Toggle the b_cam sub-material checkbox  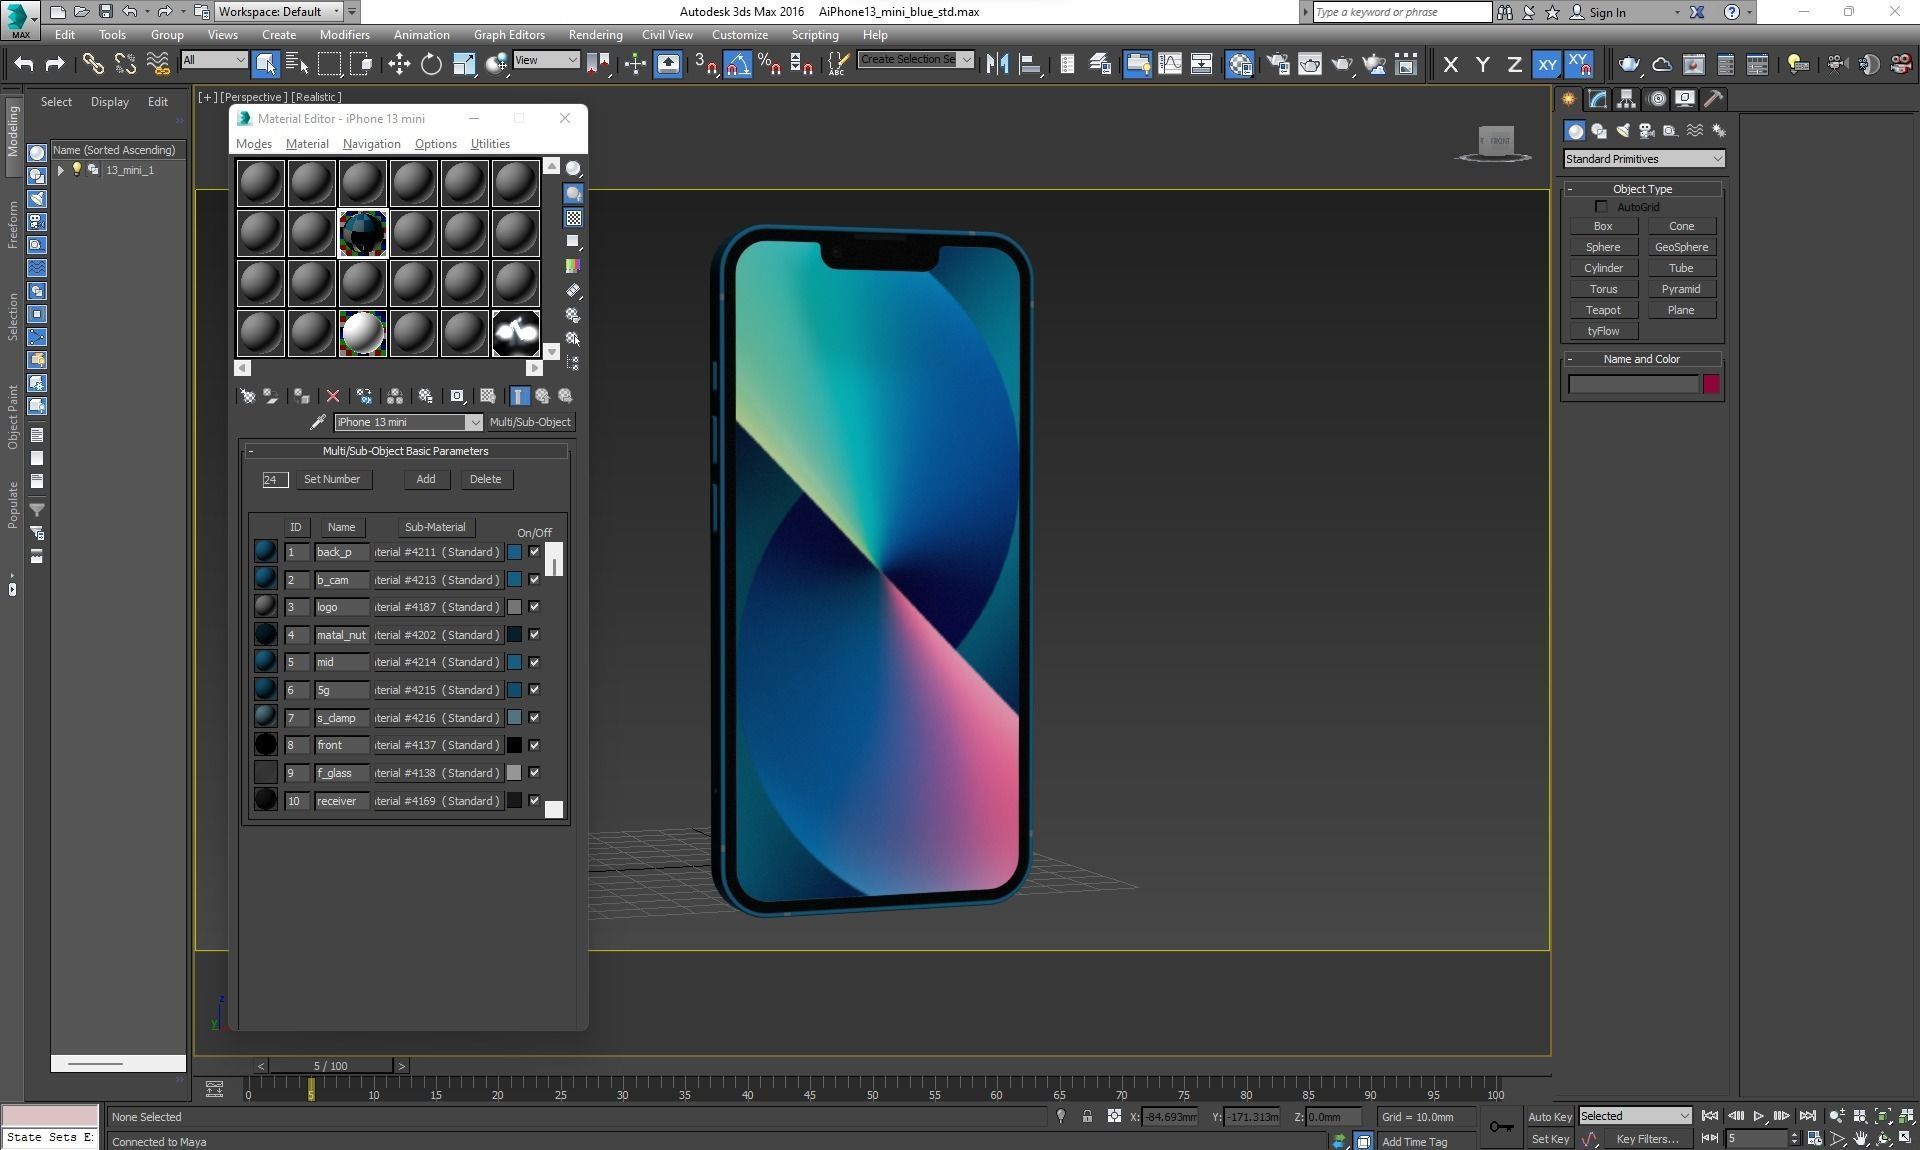click(534, 580)
